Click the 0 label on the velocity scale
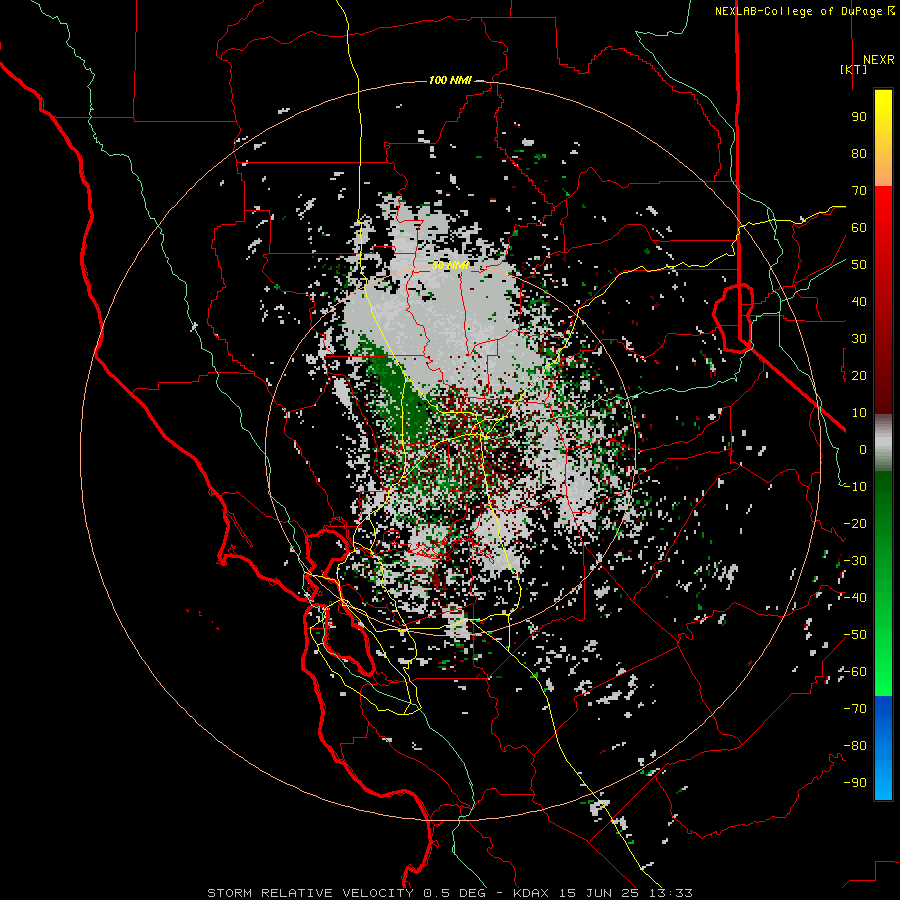Screen dimensions: 900x900 (863, 449)
